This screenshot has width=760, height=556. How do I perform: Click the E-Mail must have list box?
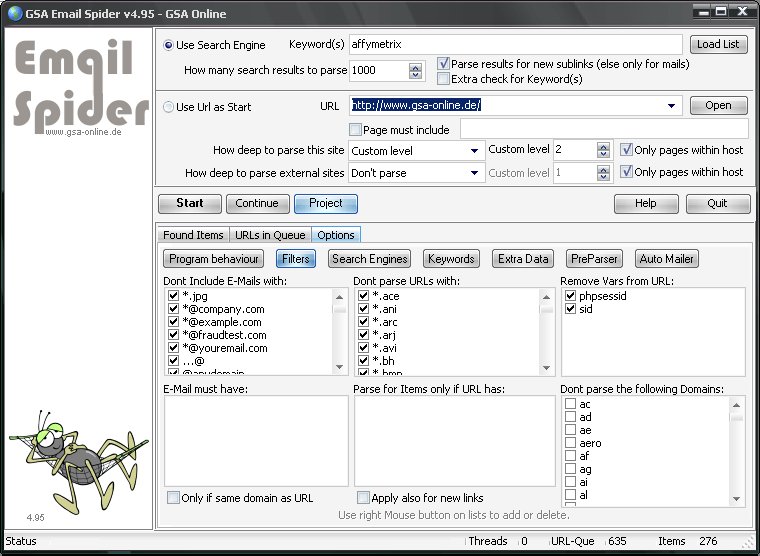[x=256, y=441]
